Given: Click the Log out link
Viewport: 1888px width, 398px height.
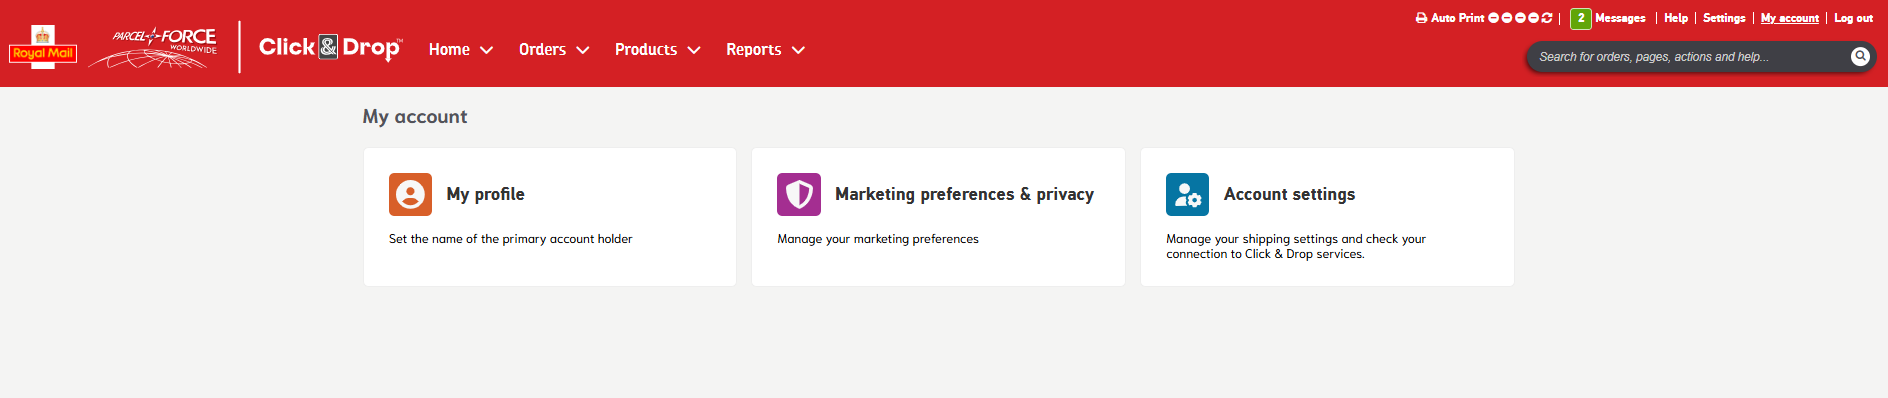Looking at the screenshot, I should (x=1853, y=18).
